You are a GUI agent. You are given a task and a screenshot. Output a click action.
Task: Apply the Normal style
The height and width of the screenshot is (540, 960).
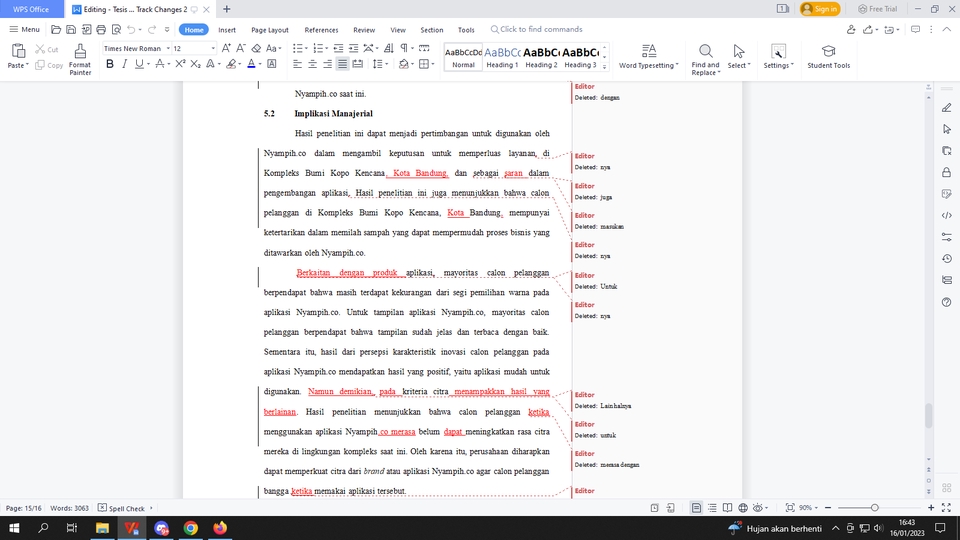tap(463, 57)
